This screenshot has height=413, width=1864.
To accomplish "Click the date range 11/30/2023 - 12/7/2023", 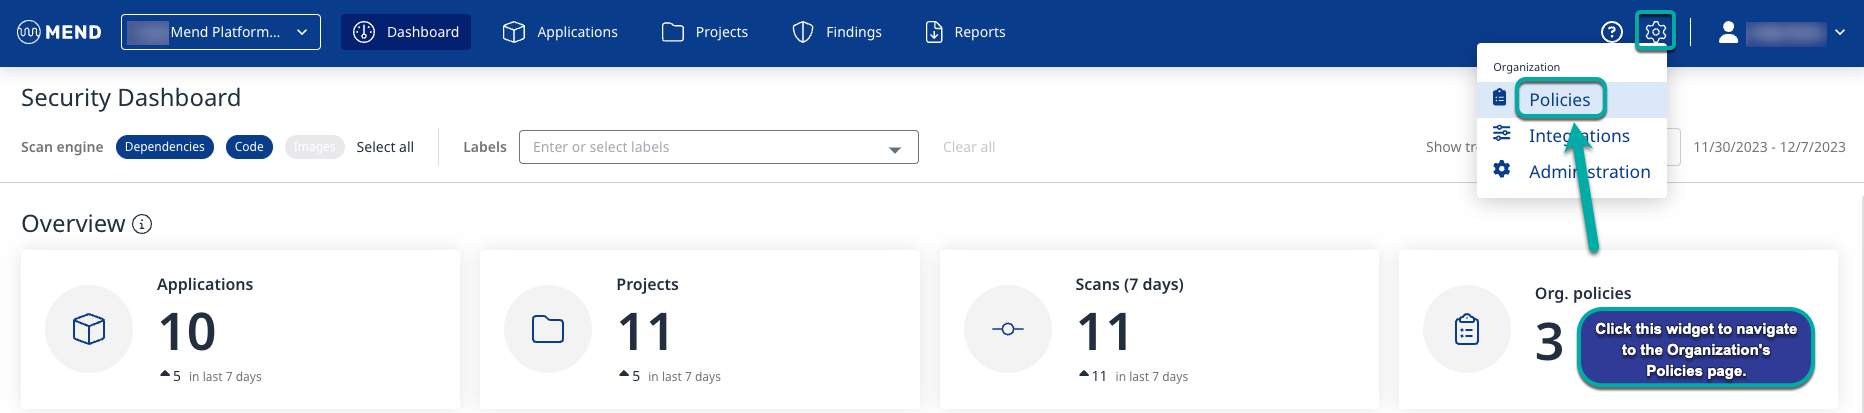I will [1768, 147].
